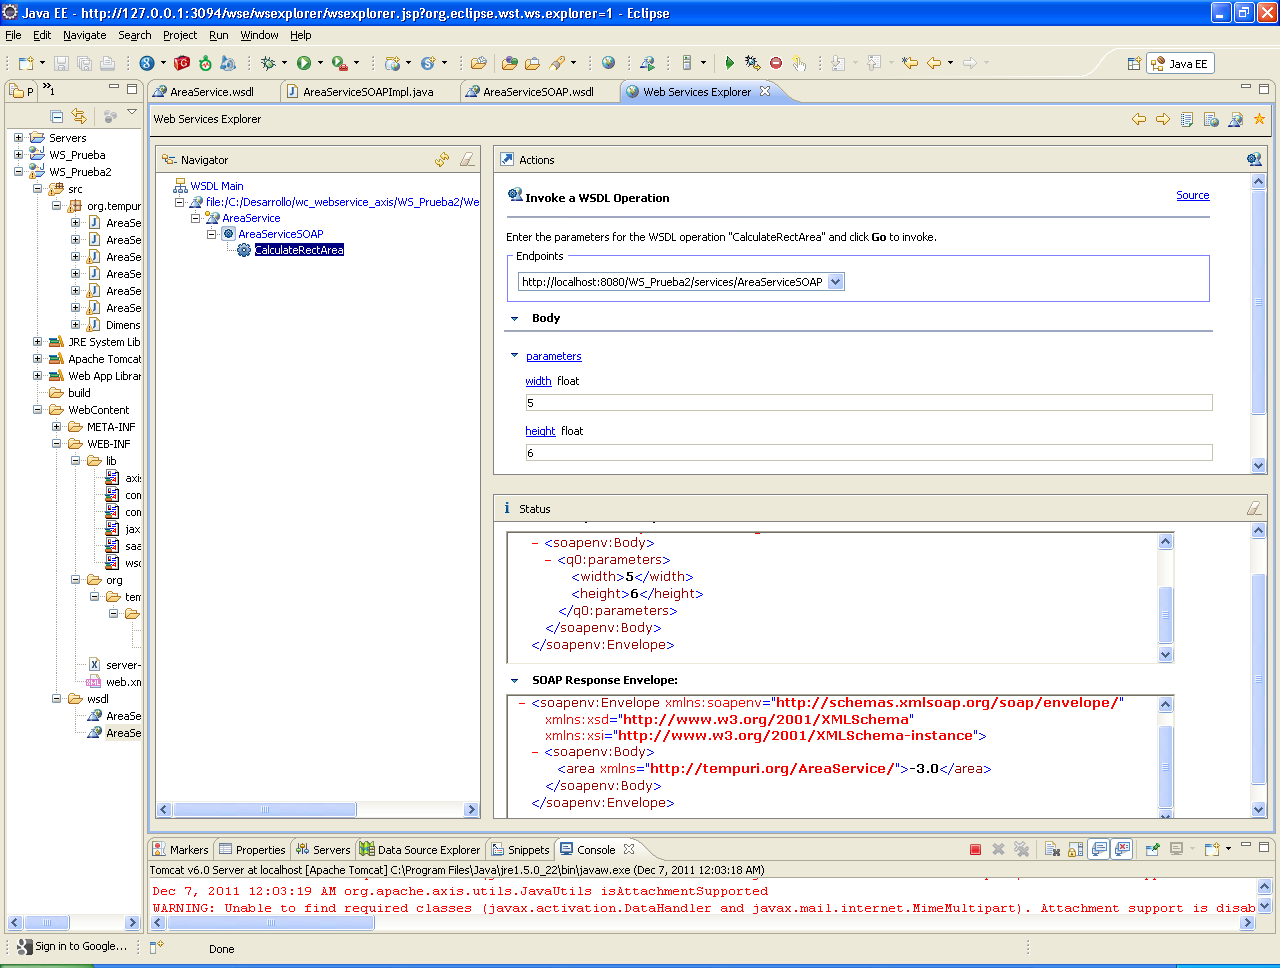
Task: Switch to the Java EE perspective
Action: 1180,63
